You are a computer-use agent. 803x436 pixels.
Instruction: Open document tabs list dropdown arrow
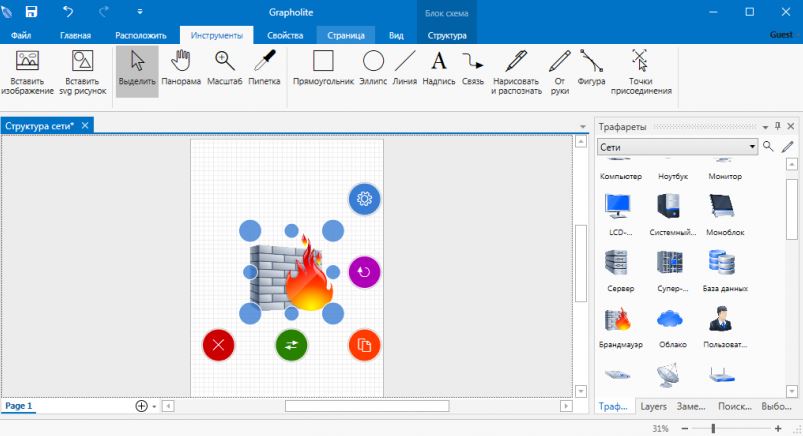(583, 126)
